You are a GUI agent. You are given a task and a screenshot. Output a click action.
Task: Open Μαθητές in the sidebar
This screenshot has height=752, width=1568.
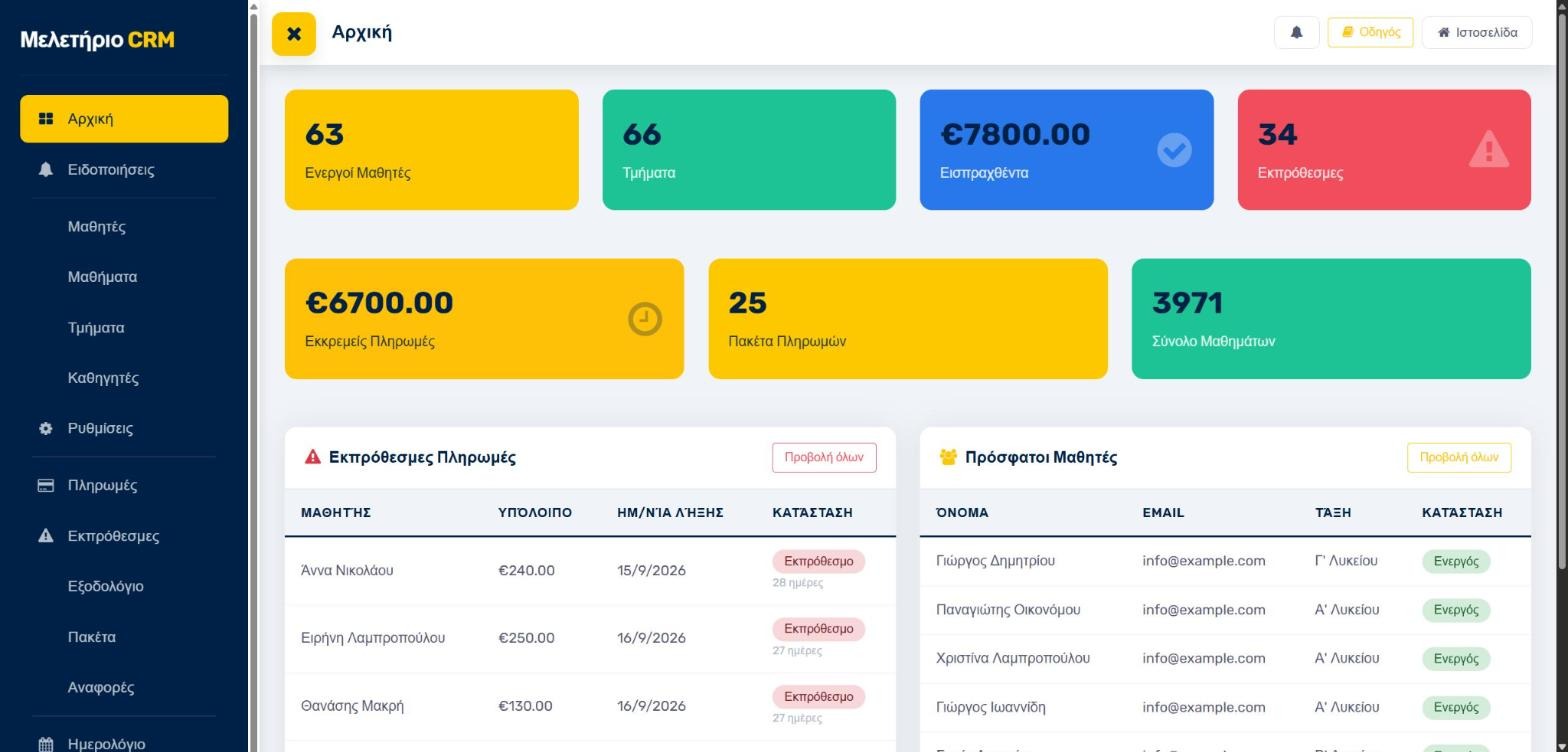[x=124, y=227]
